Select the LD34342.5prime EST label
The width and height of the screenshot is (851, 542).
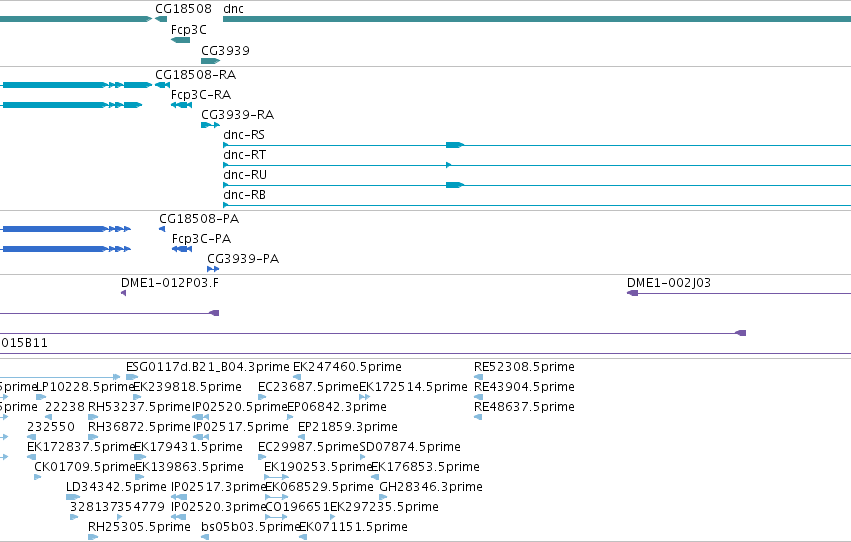pyautogui.click(x=116, y=487)
